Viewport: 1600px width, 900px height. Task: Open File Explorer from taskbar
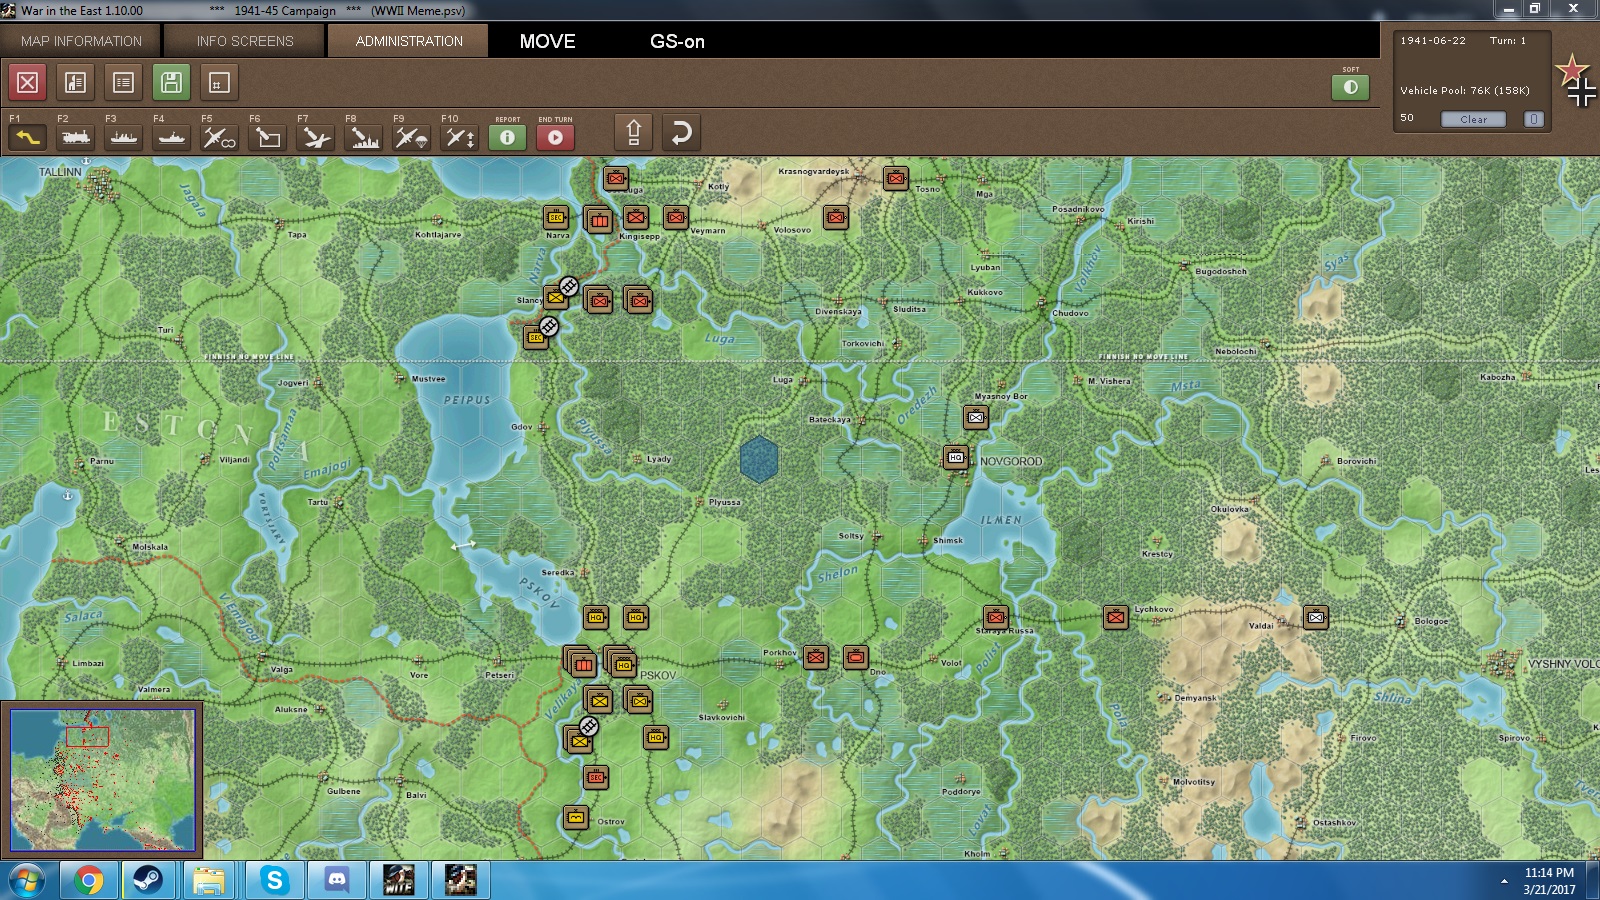point(208,881)
